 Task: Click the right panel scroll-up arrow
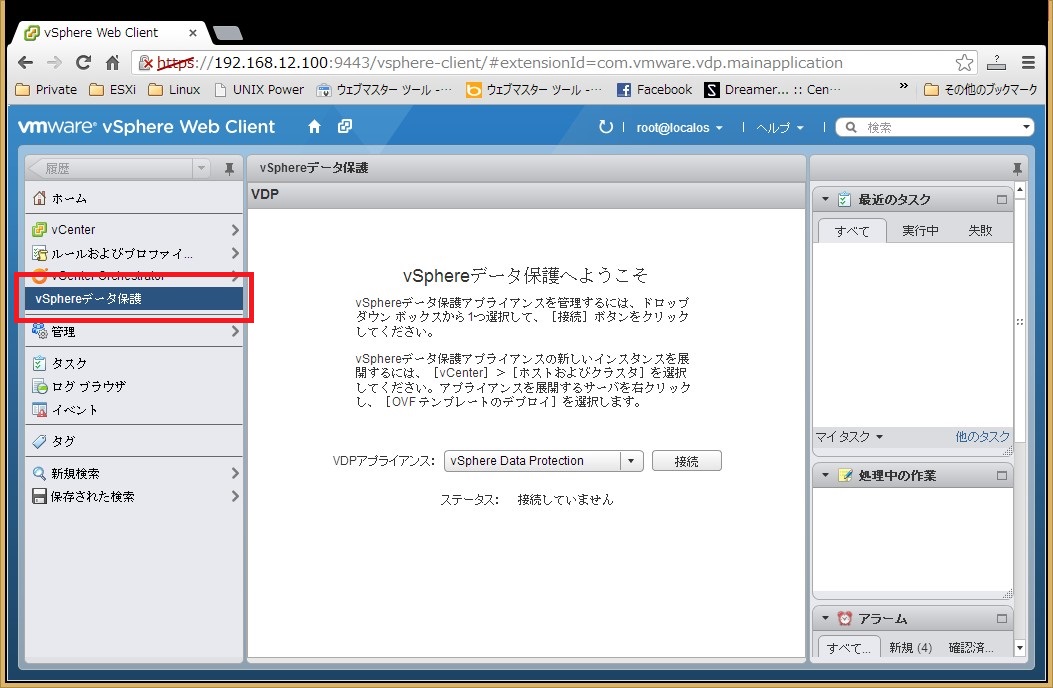[1020, 191]
